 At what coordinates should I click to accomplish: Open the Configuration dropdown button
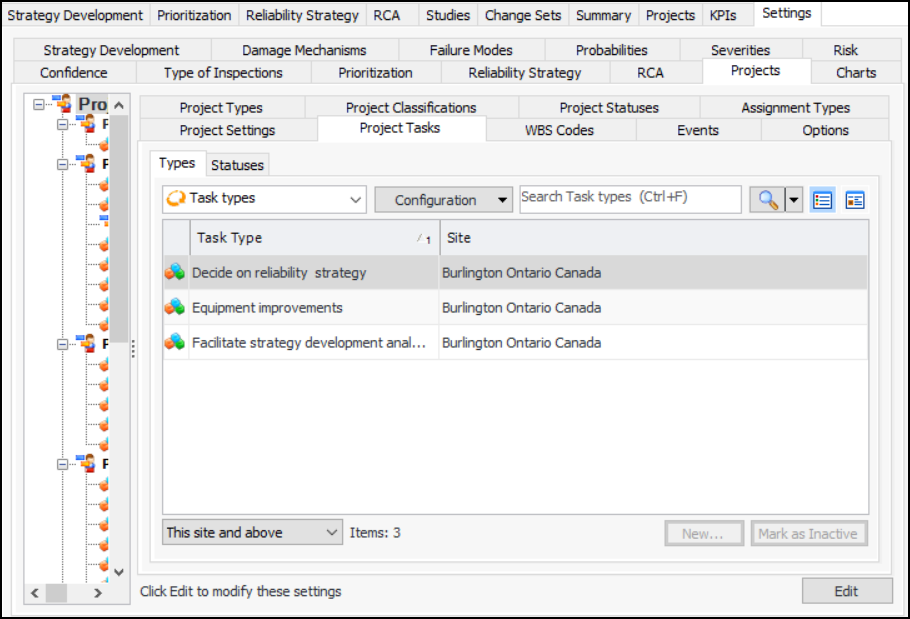coord(443,200)
